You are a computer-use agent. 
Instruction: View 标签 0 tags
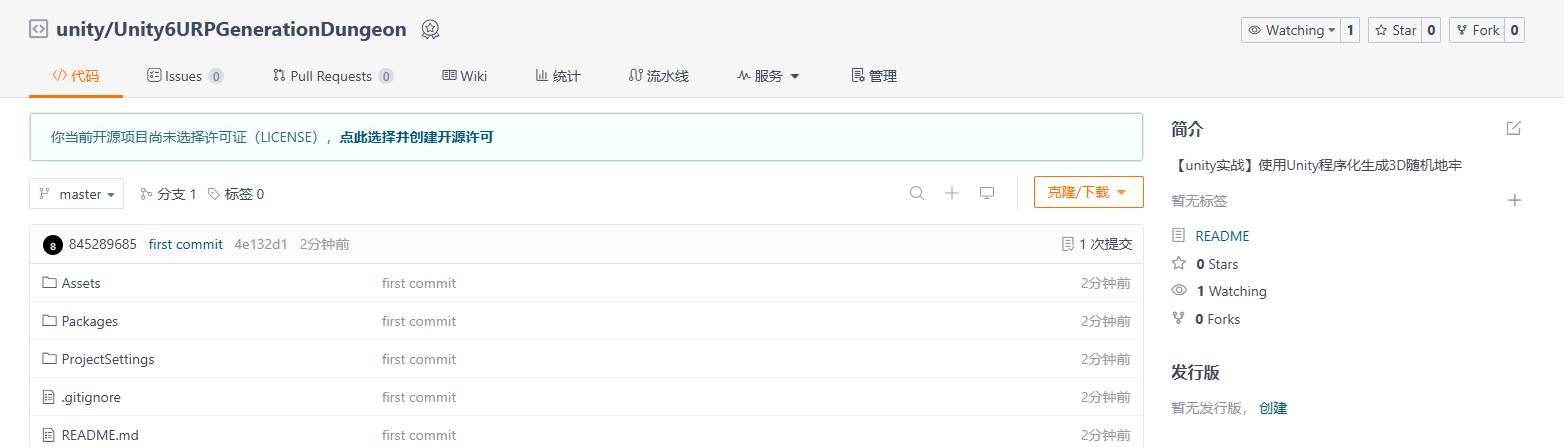click(x=236, y=194)
